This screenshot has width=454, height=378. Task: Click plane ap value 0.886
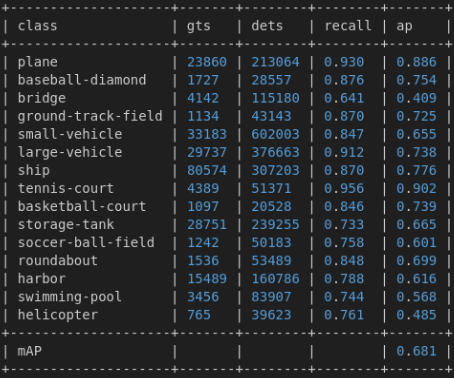click(416, 62)
